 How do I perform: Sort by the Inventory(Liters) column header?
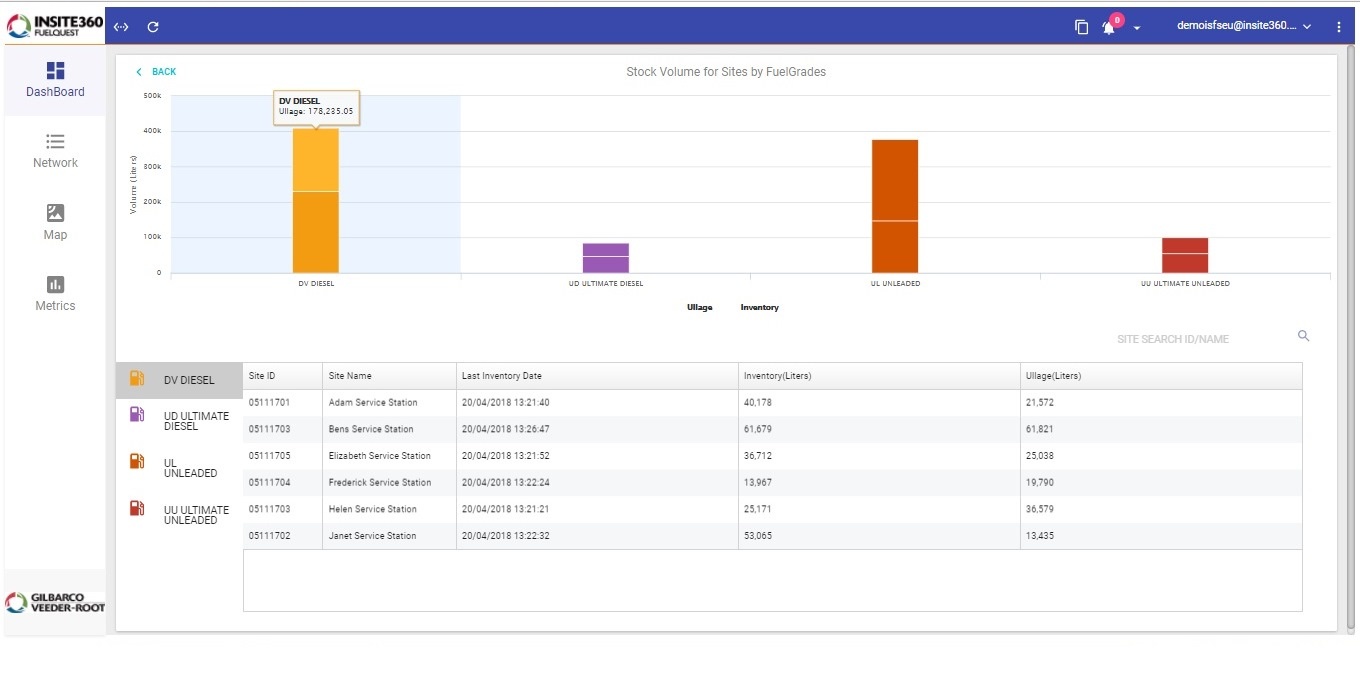(x=777, y=376)
